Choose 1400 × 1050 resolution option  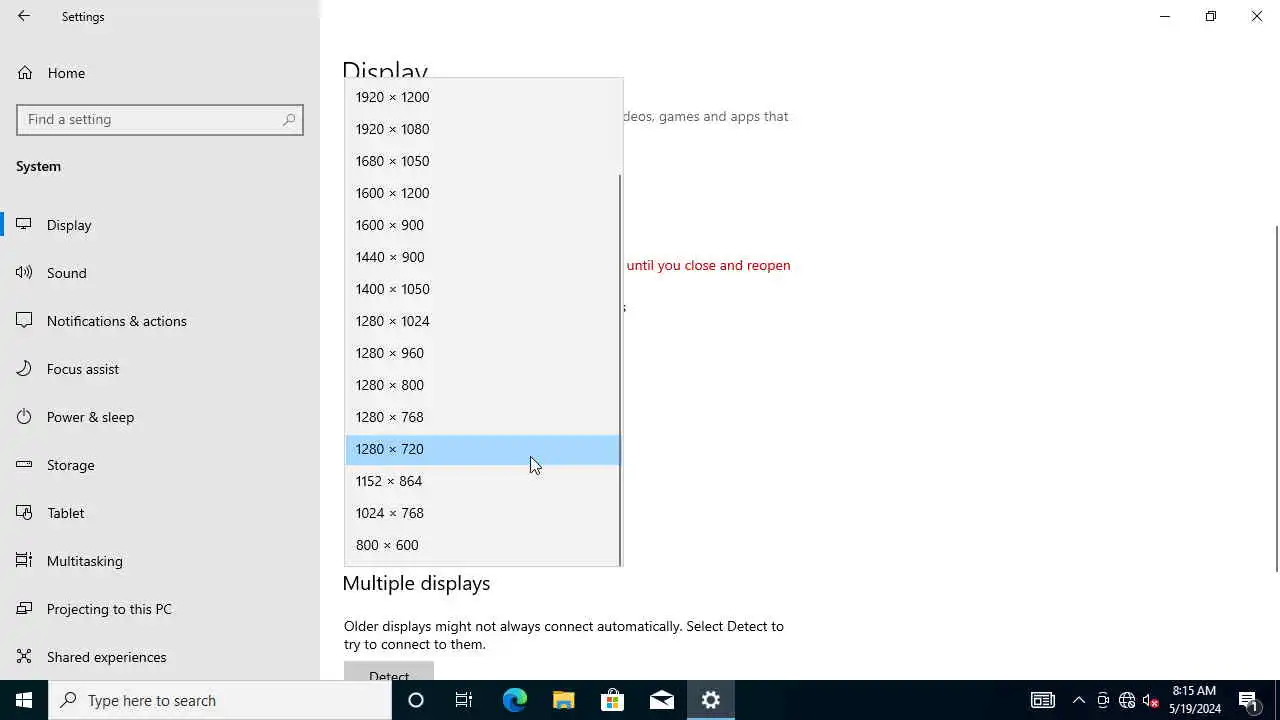click(483, 289)
